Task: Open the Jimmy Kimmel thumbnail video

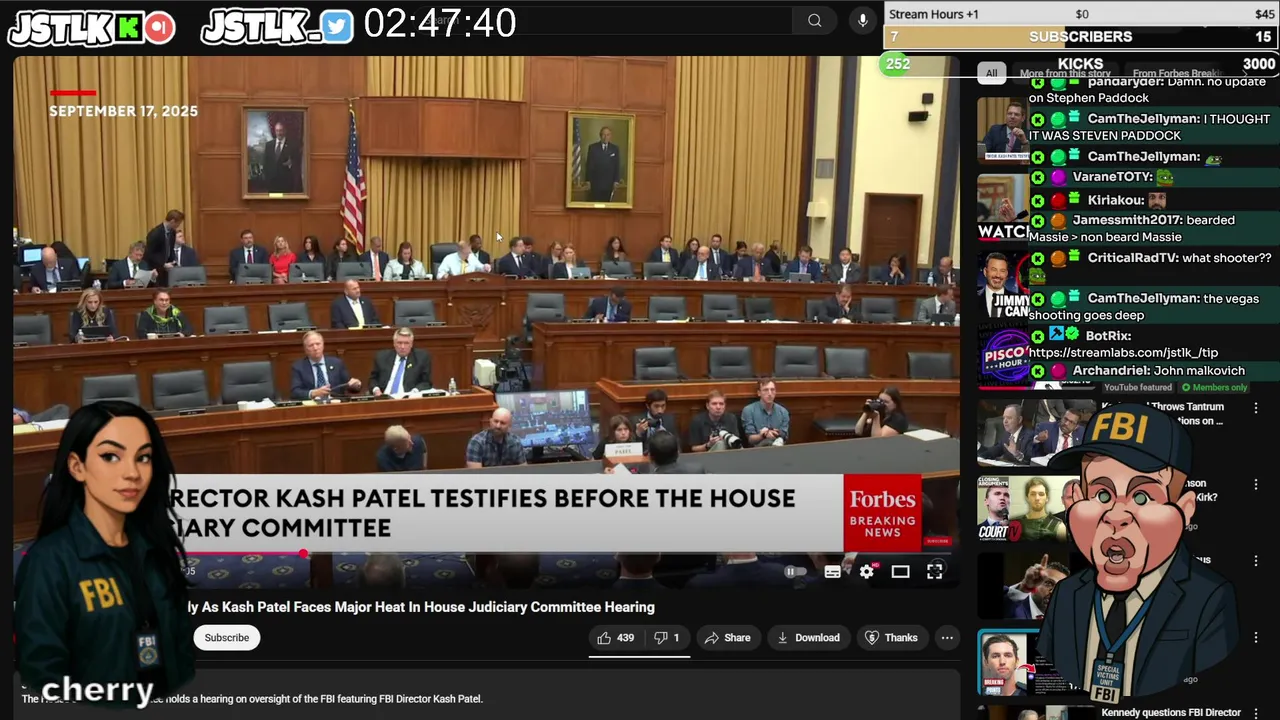Action: point(1002,286)
